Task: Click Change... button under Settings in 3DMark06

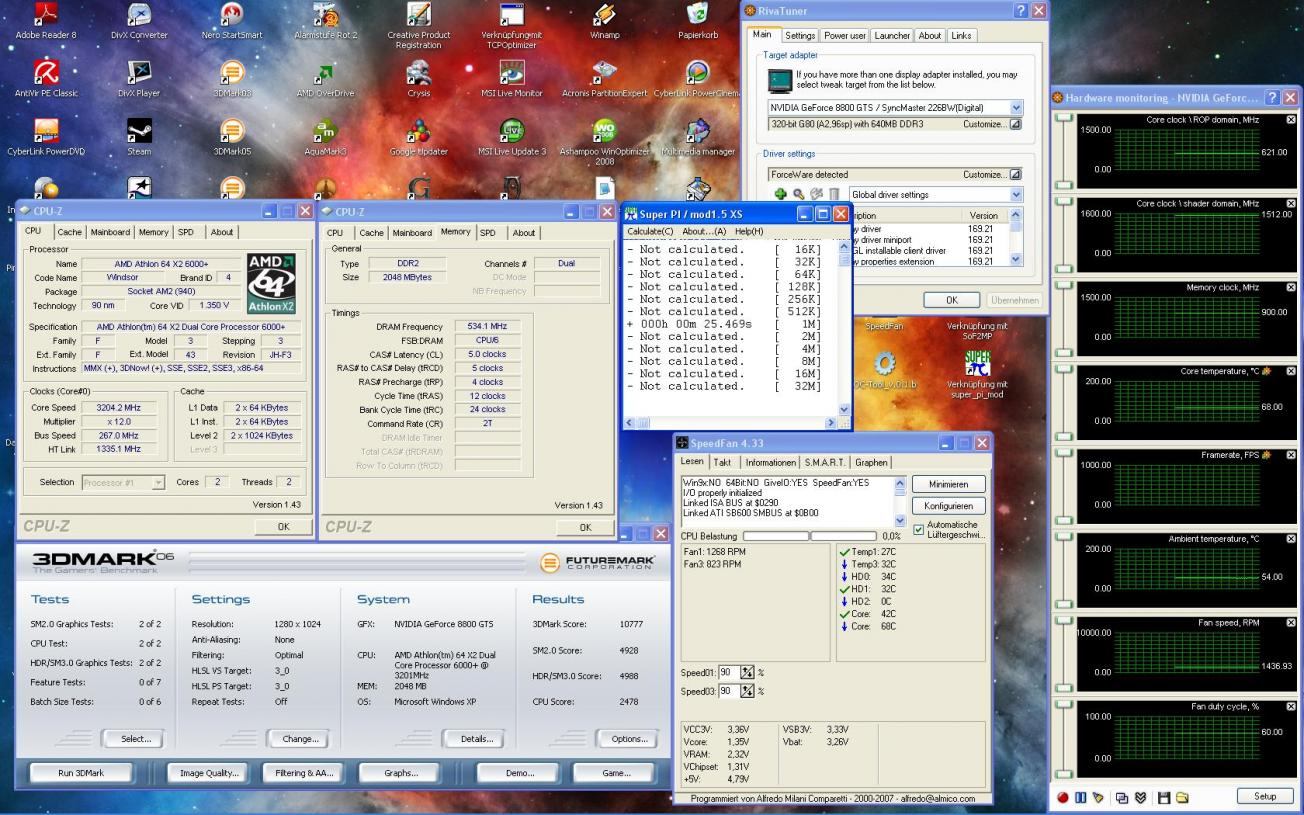Action: coord(299,739)
